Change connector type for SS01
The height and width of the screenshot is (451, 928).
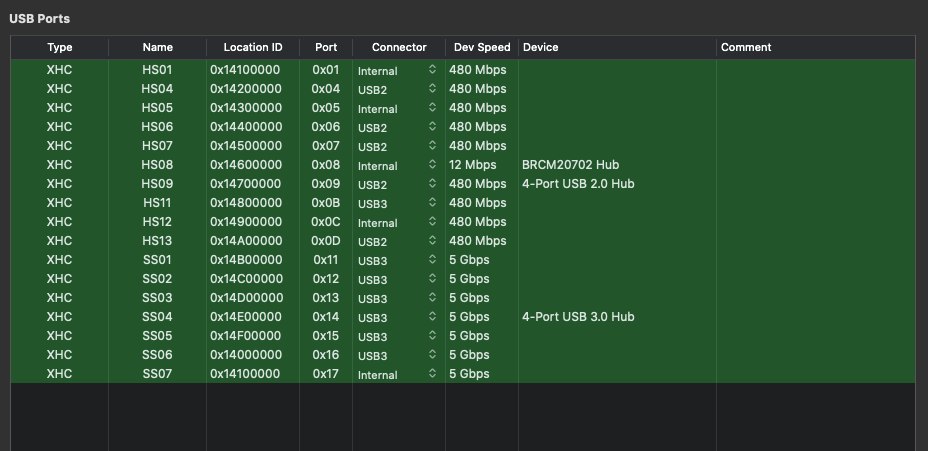click(397, 260)
